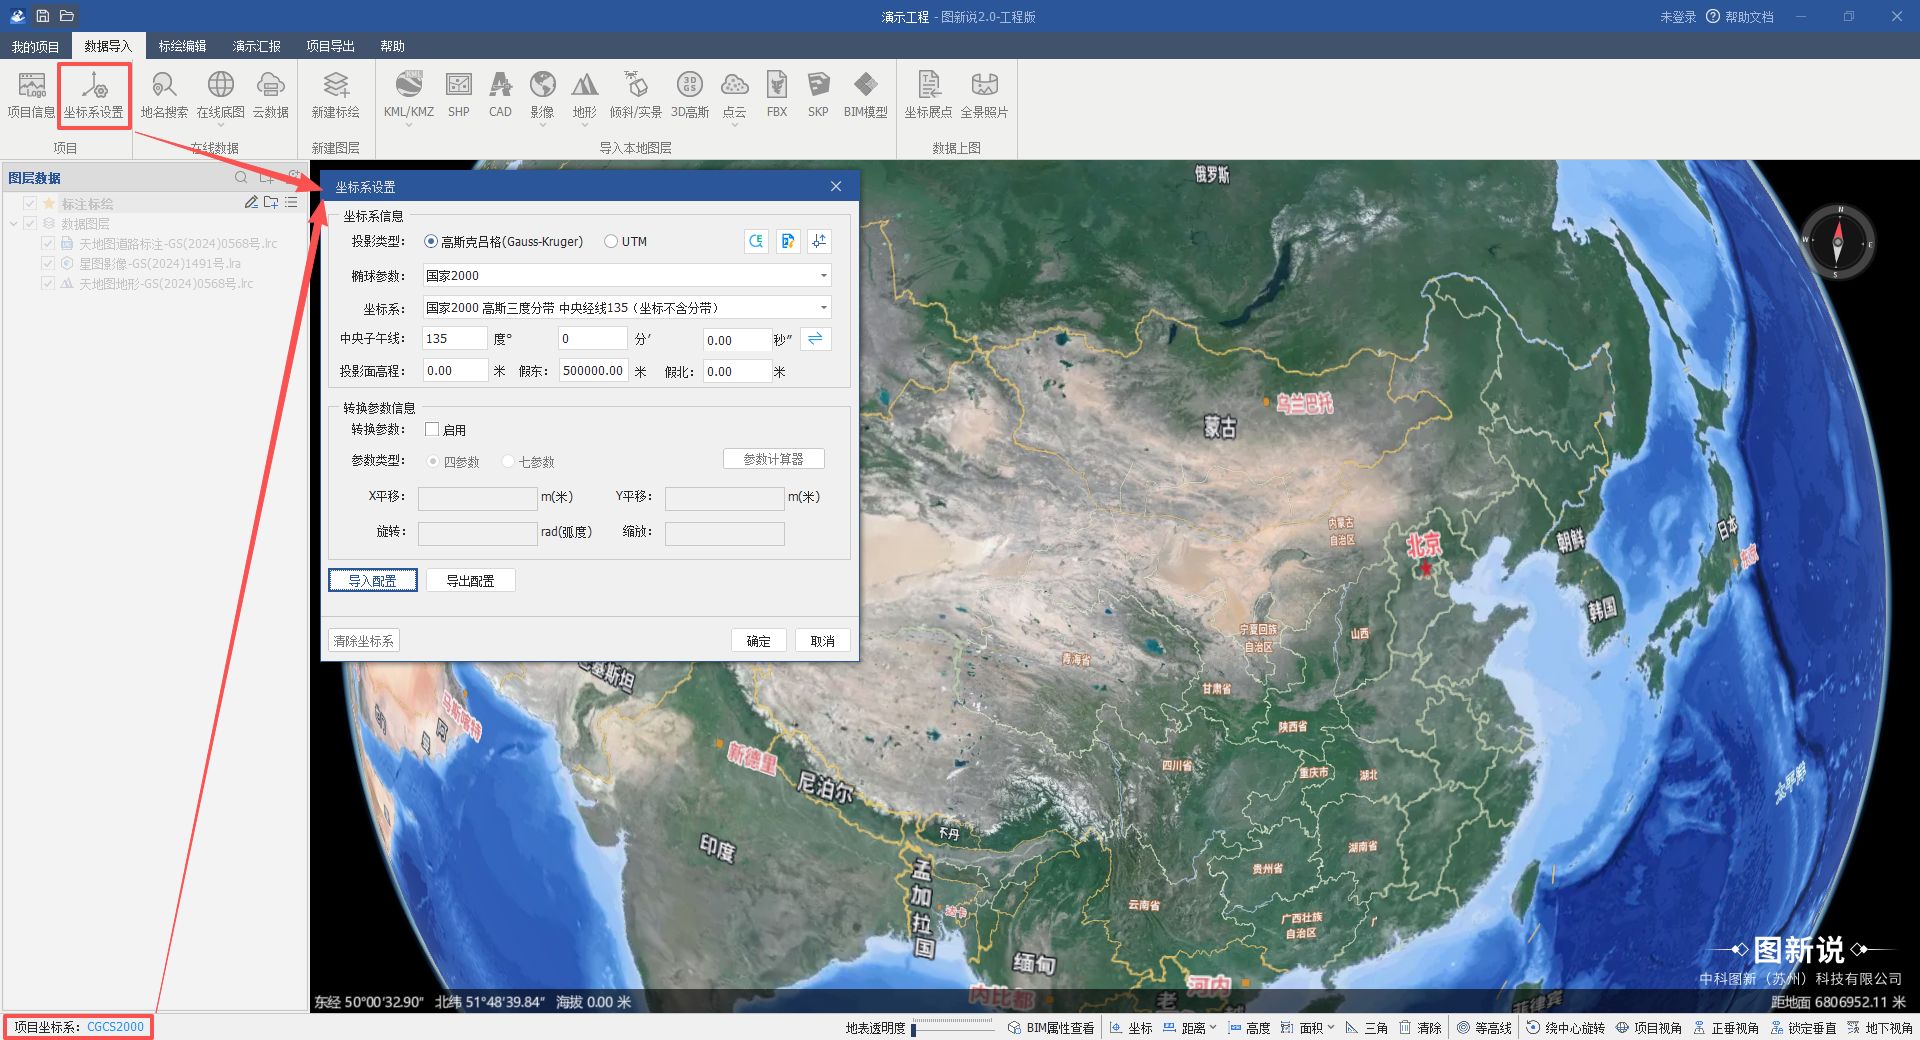Image resolution: width=1920 pixels, height=1040 pixels.
Task: Open 坐标展点 coordinate plotting tool
Action: 929,96
